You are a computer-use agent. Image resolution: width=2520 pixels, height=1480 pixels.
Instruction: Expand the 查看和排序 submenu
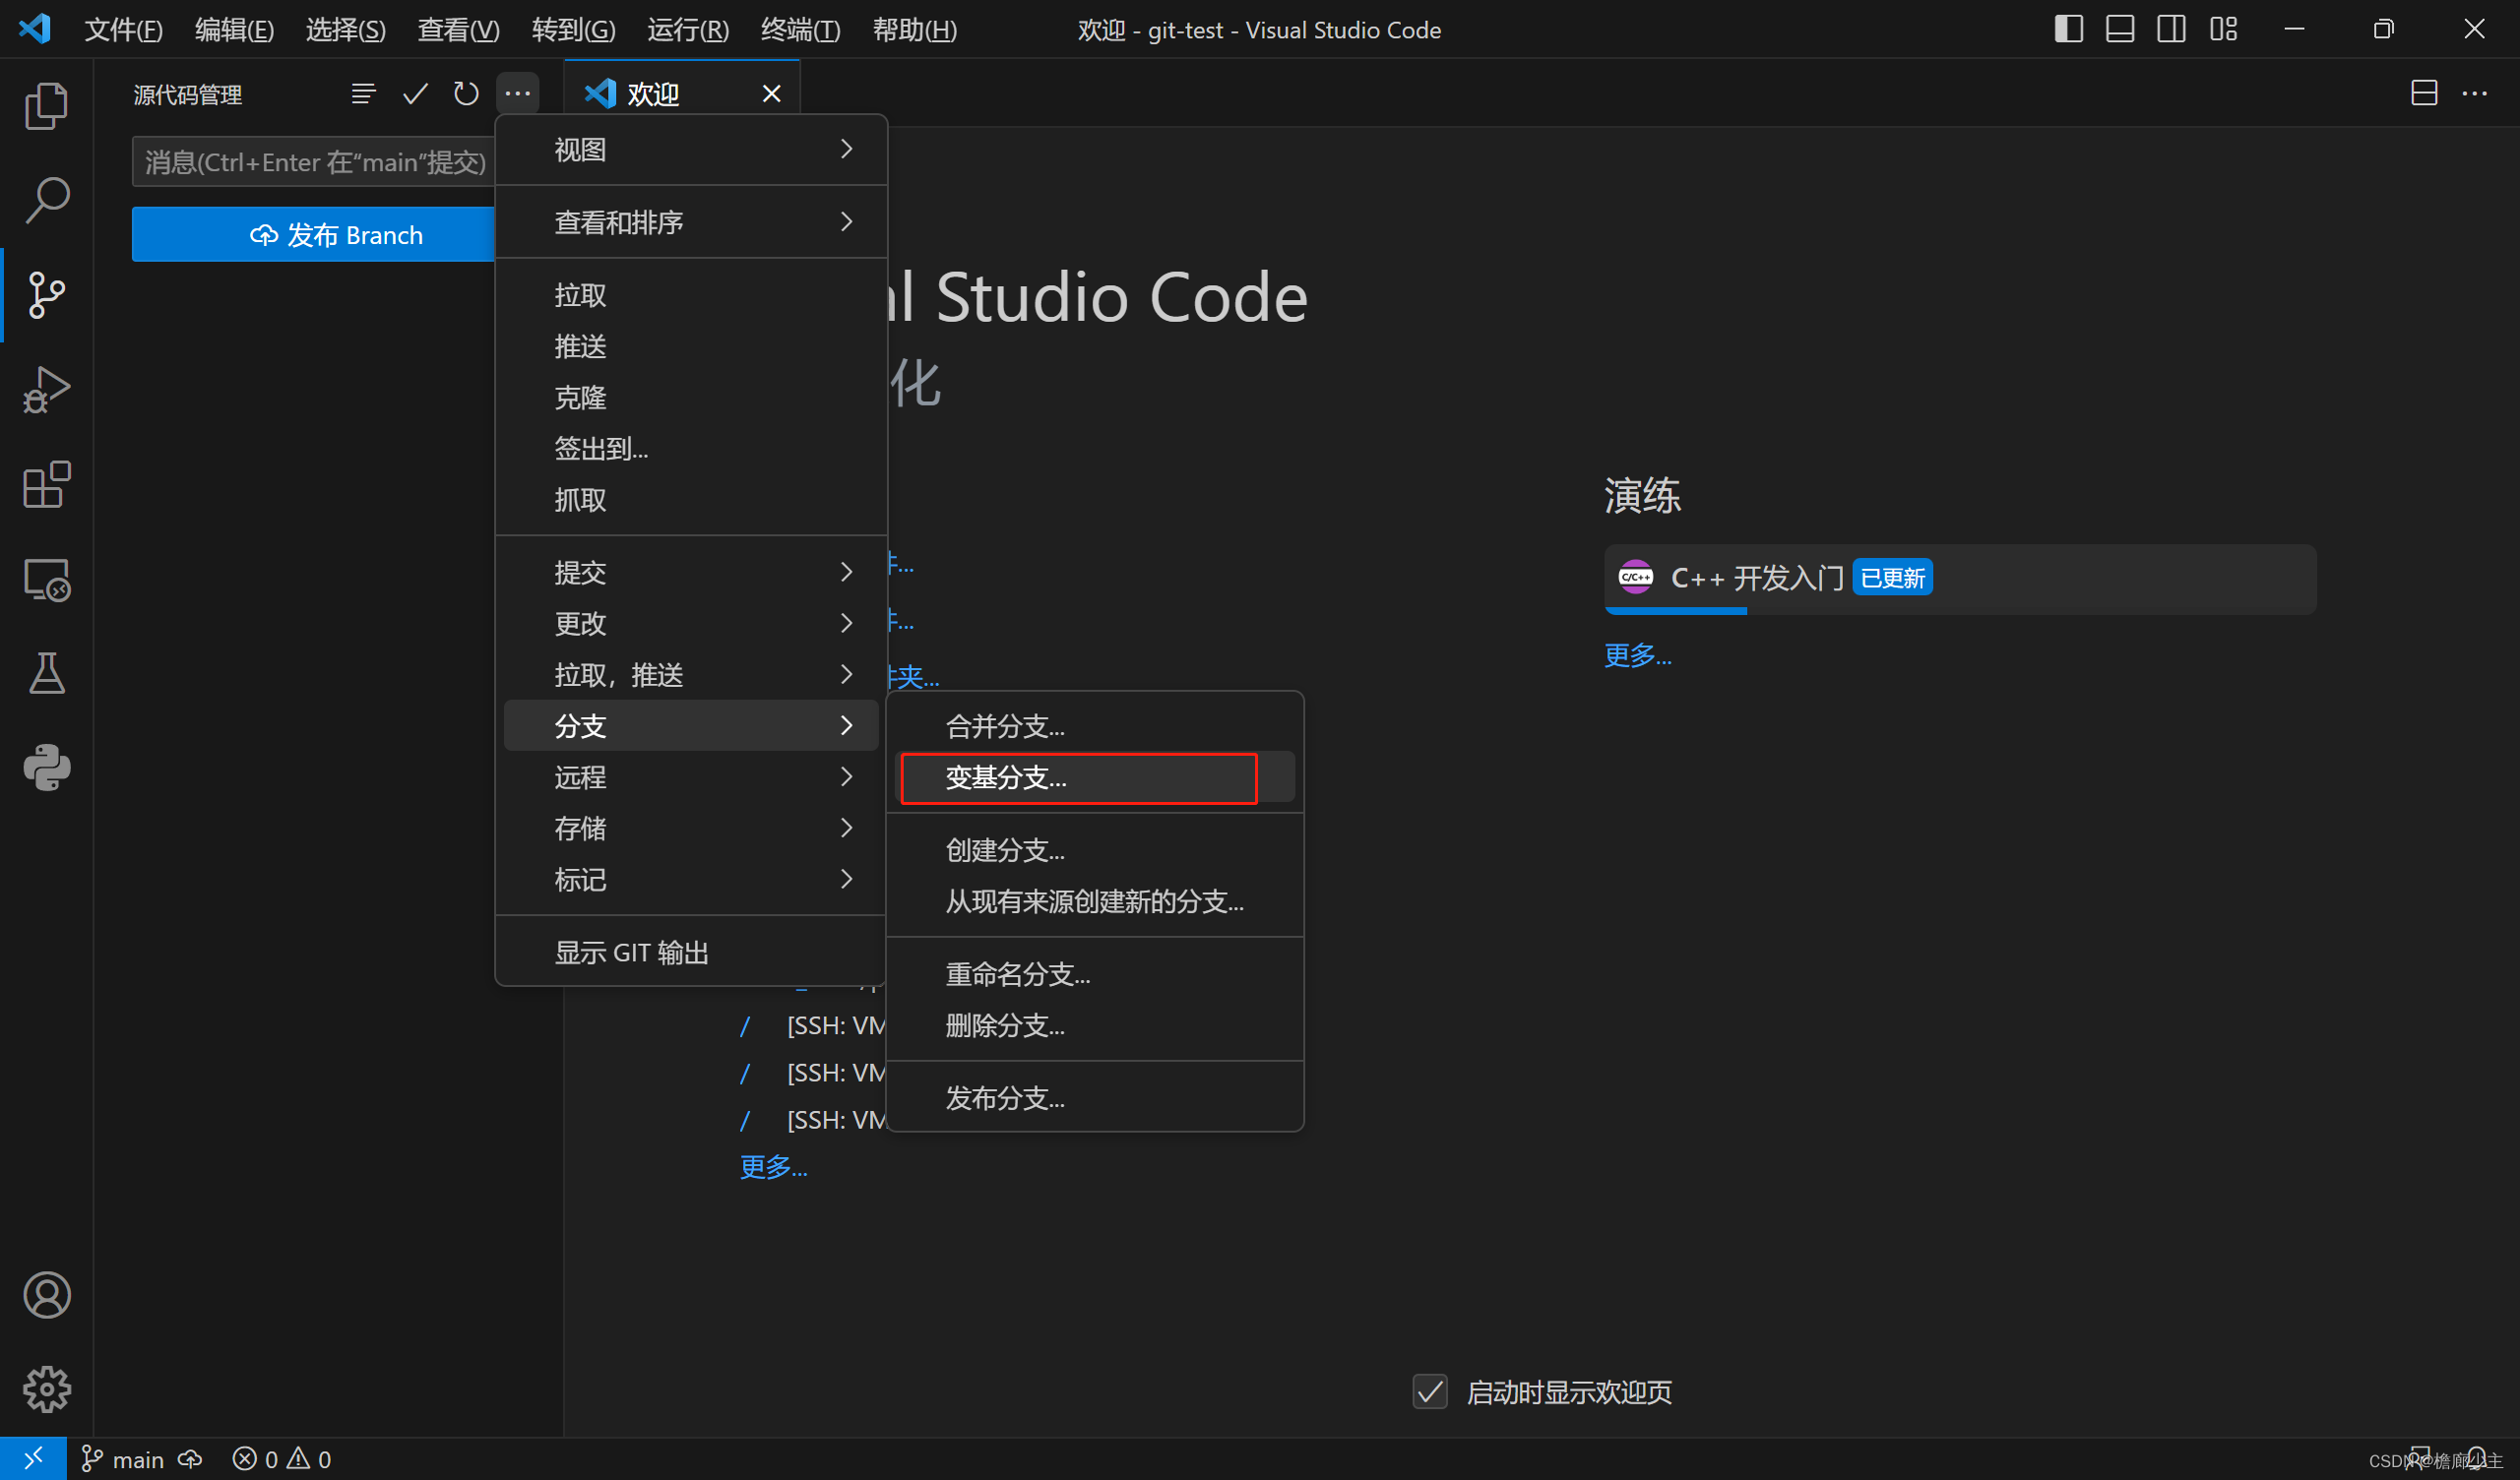691,222
